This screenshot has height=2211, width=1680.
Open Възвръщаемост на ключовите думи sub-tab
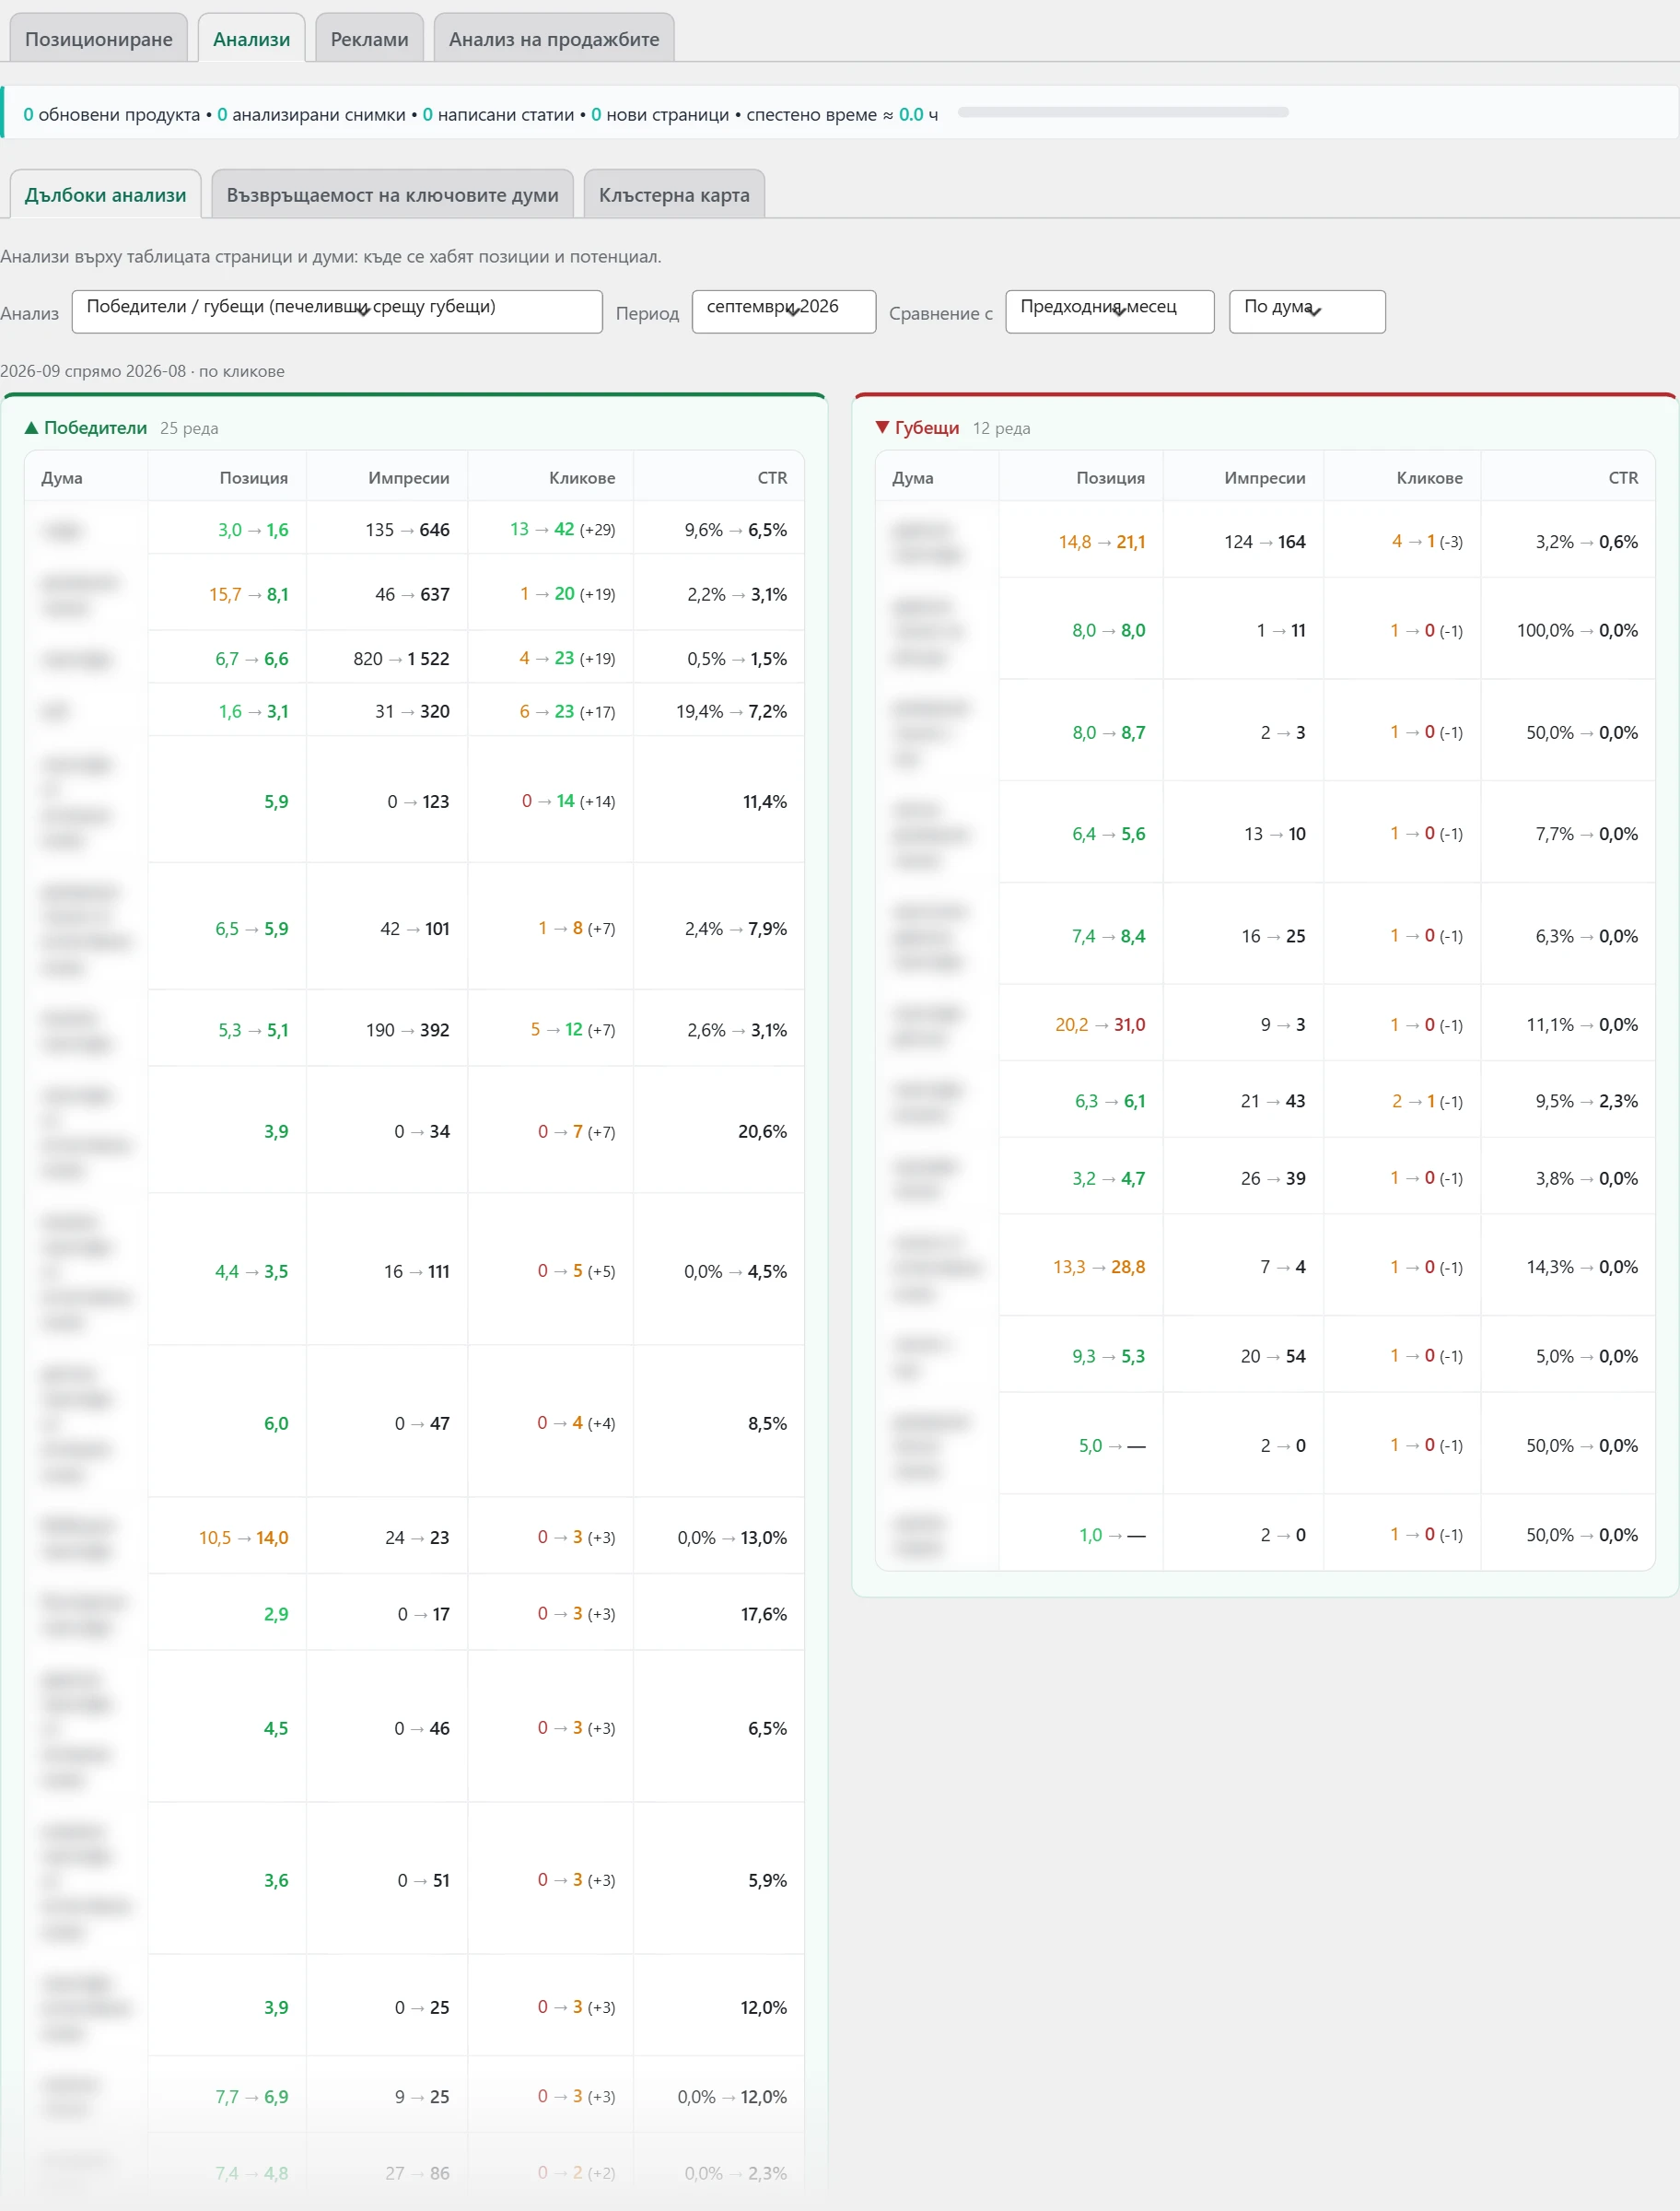(x=392, y=195)
